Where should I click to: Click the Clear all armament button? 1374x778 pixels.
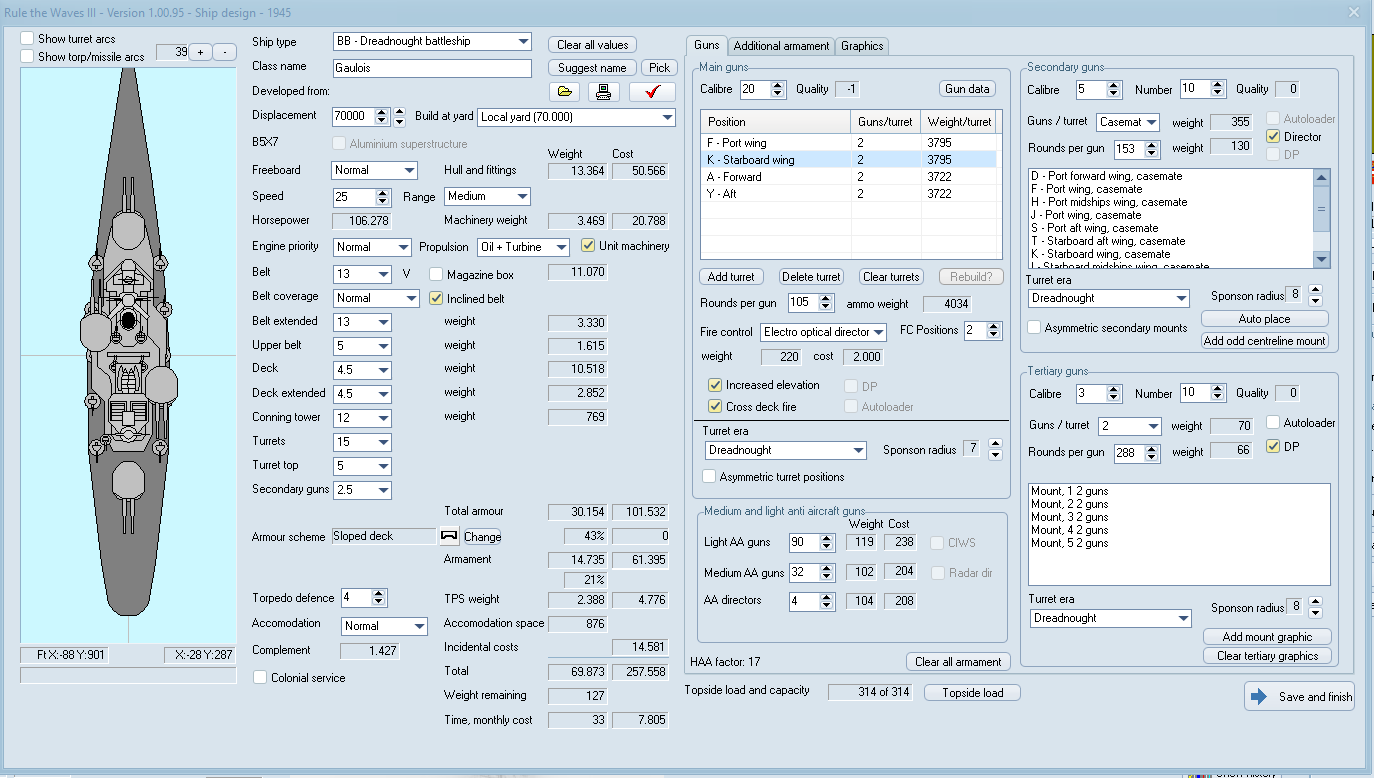pyautogui.click(x=958, y=662)
